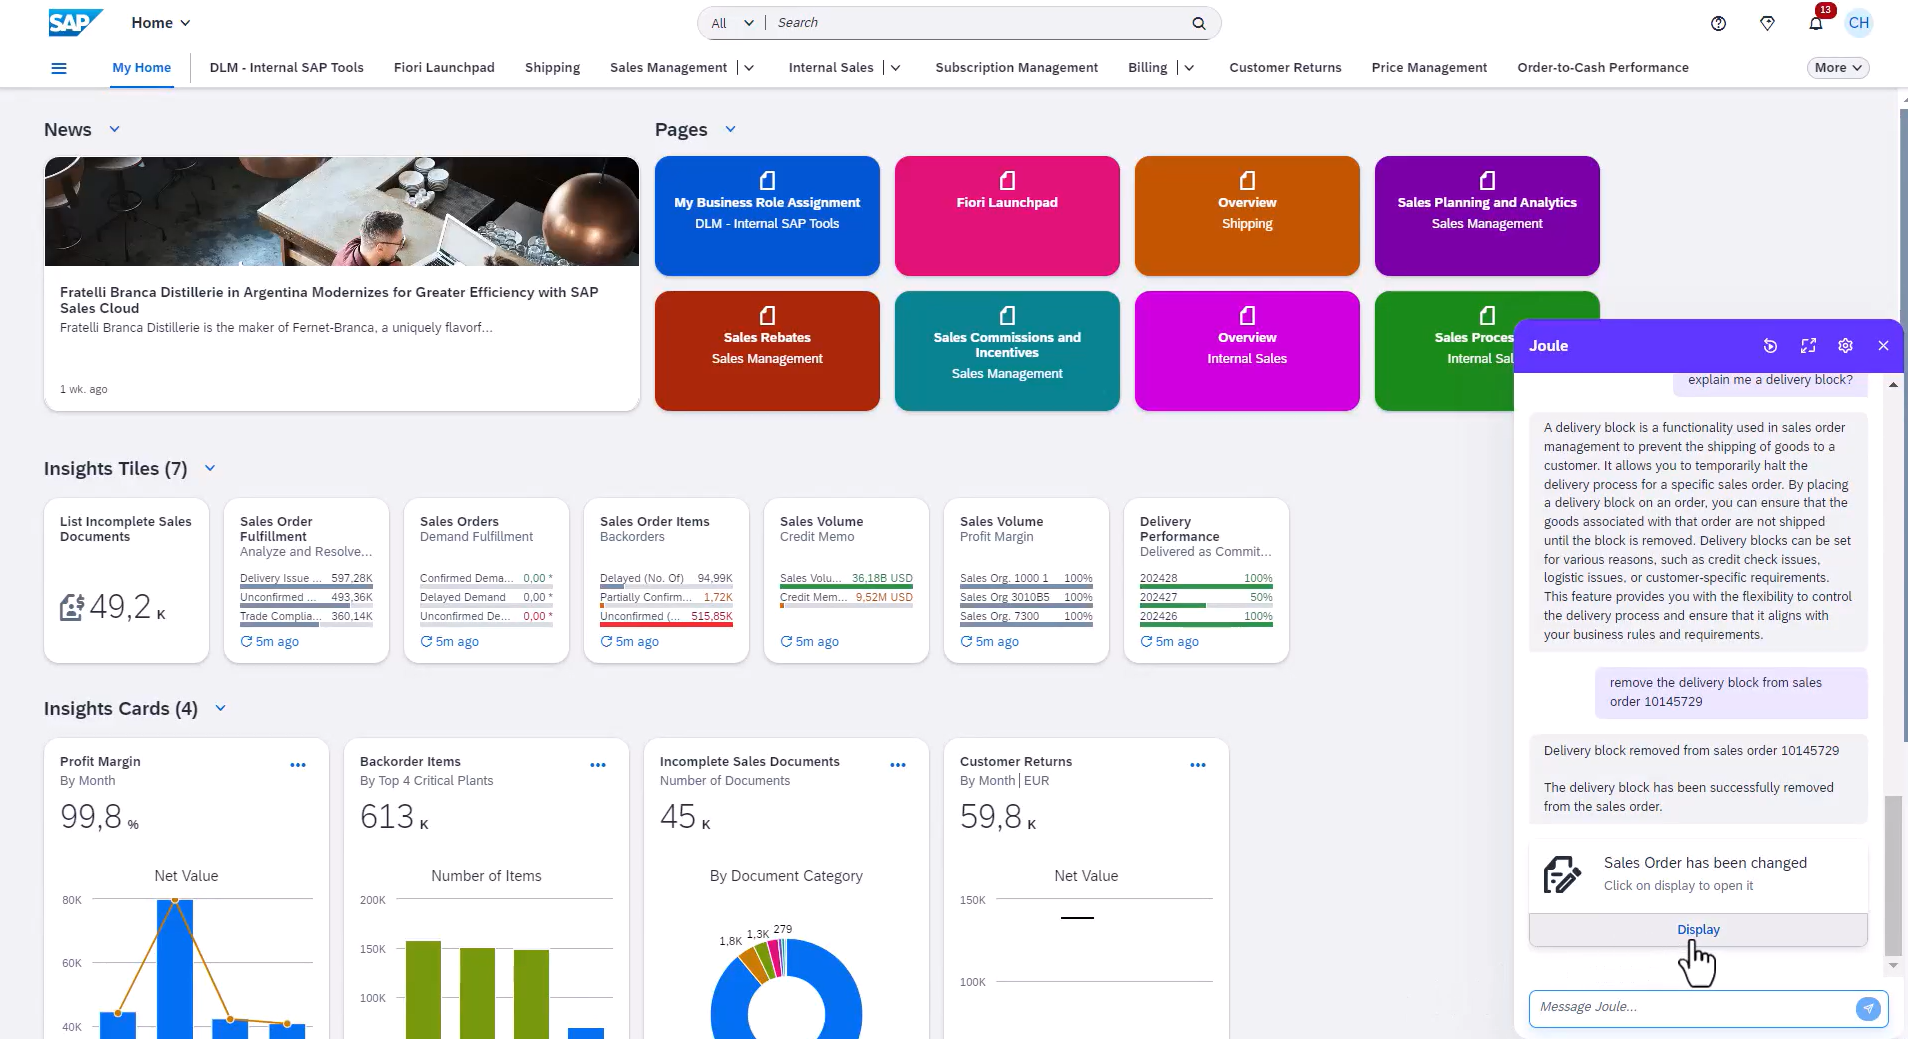The image size is (1908, 1039).
Task: Open Sales Planning and Analytics page tile
Action: (x=1487, y=216)
